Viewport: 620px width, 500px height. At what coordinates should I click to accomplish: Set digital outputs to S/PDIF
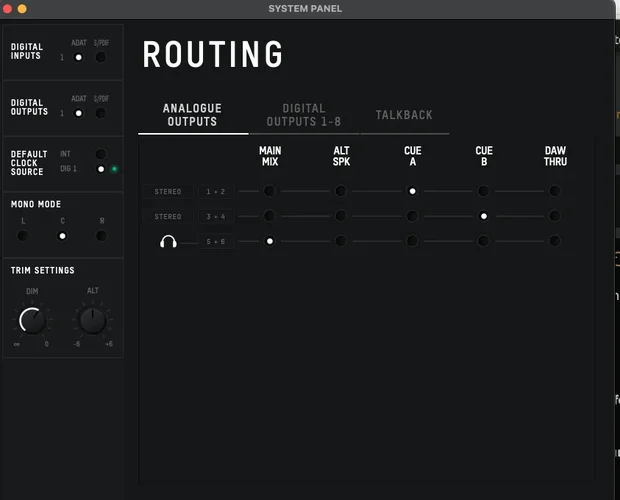[x=101, y=113]
